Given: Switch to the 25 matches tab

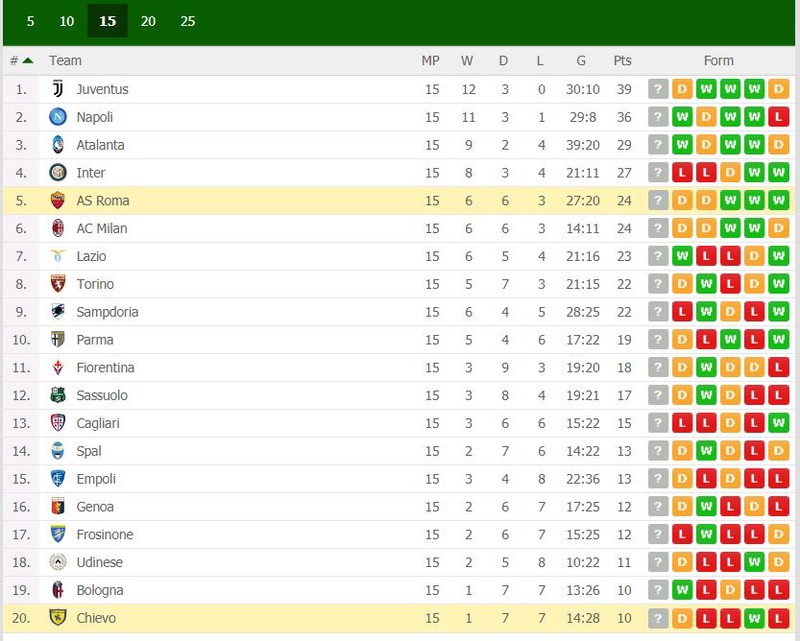Looking at the screenshot, I should (x=188, y=21).
